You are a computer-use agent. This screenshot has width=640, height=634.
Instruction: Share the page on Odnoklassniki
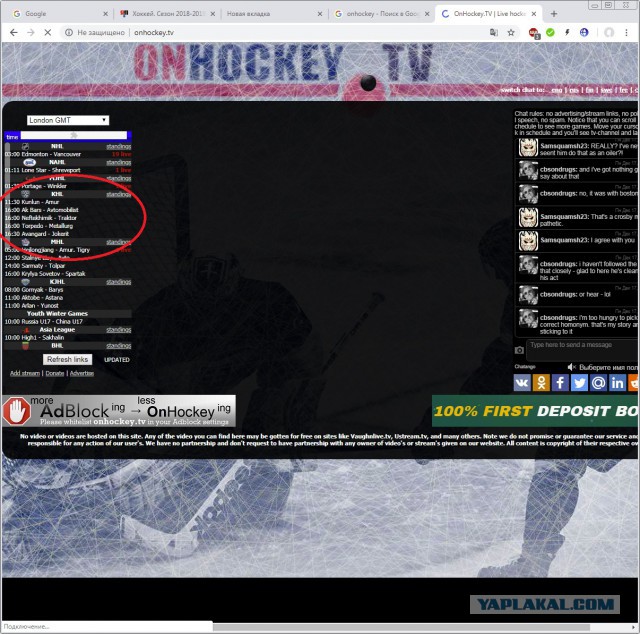[x=541, y=383]
